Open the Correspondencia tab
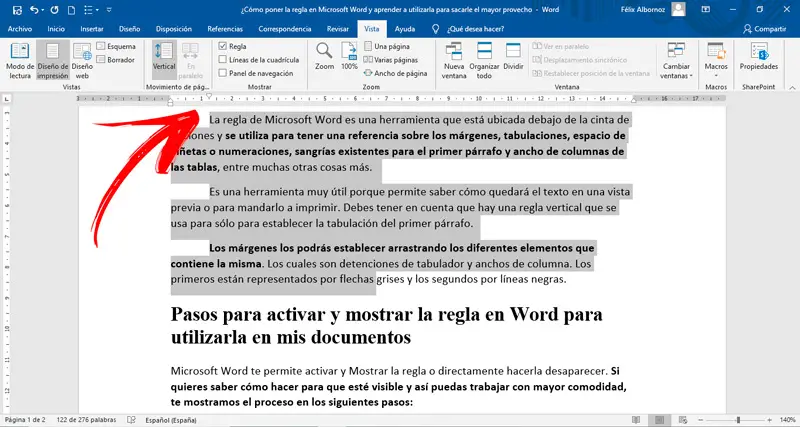800x427 pixels. point(285,29)
